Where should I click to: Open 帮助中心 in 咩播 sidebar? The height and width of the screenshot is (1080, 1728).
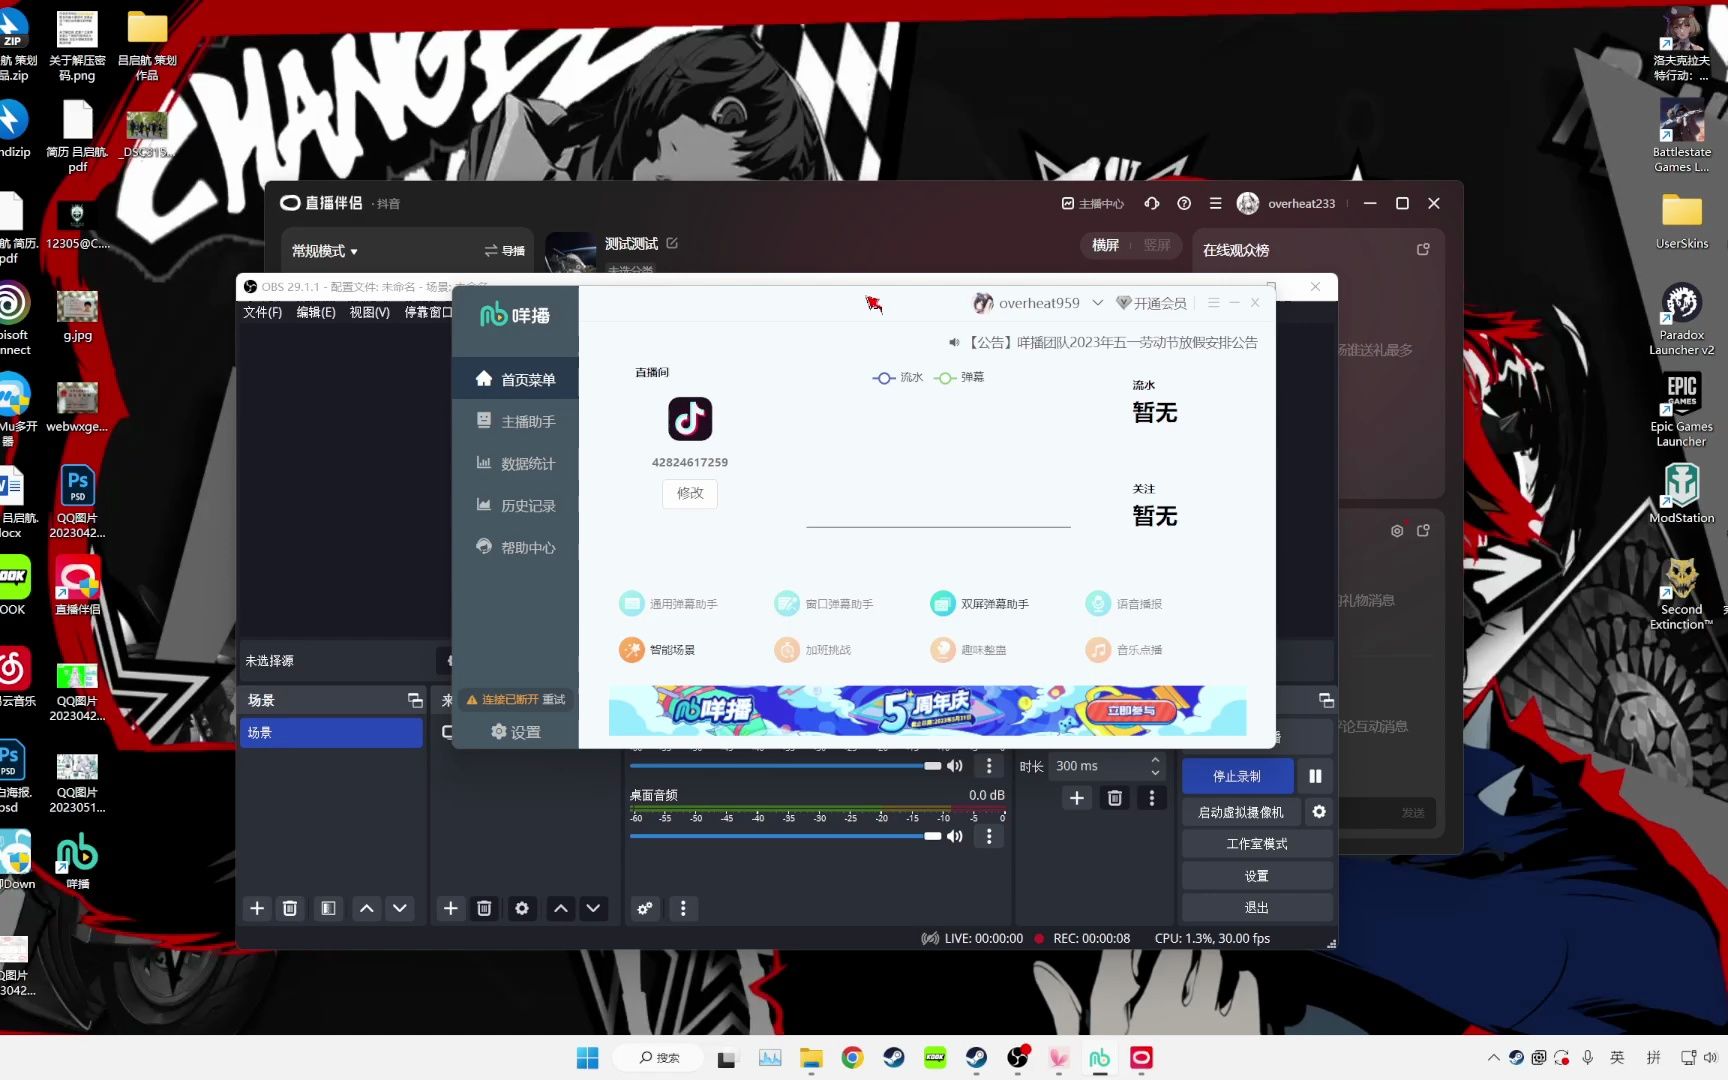515,547
